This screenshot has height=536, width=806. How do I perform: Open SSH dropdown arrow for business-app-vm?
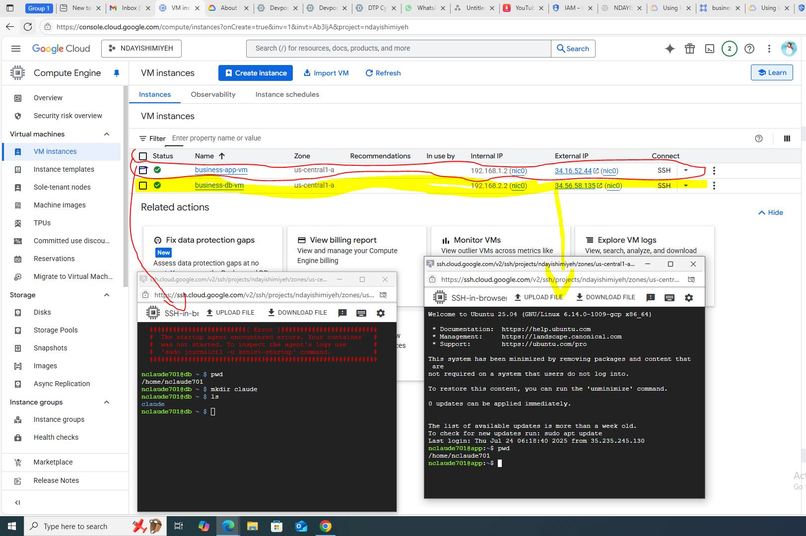point(686,170)
